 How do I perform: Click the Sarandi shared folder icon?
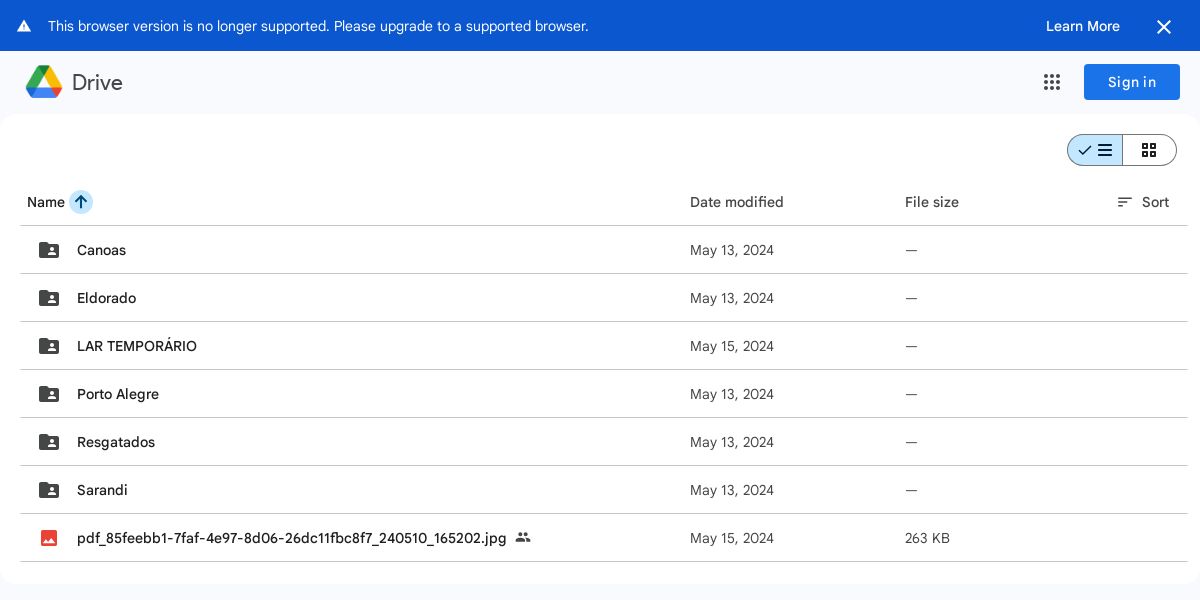49,490
